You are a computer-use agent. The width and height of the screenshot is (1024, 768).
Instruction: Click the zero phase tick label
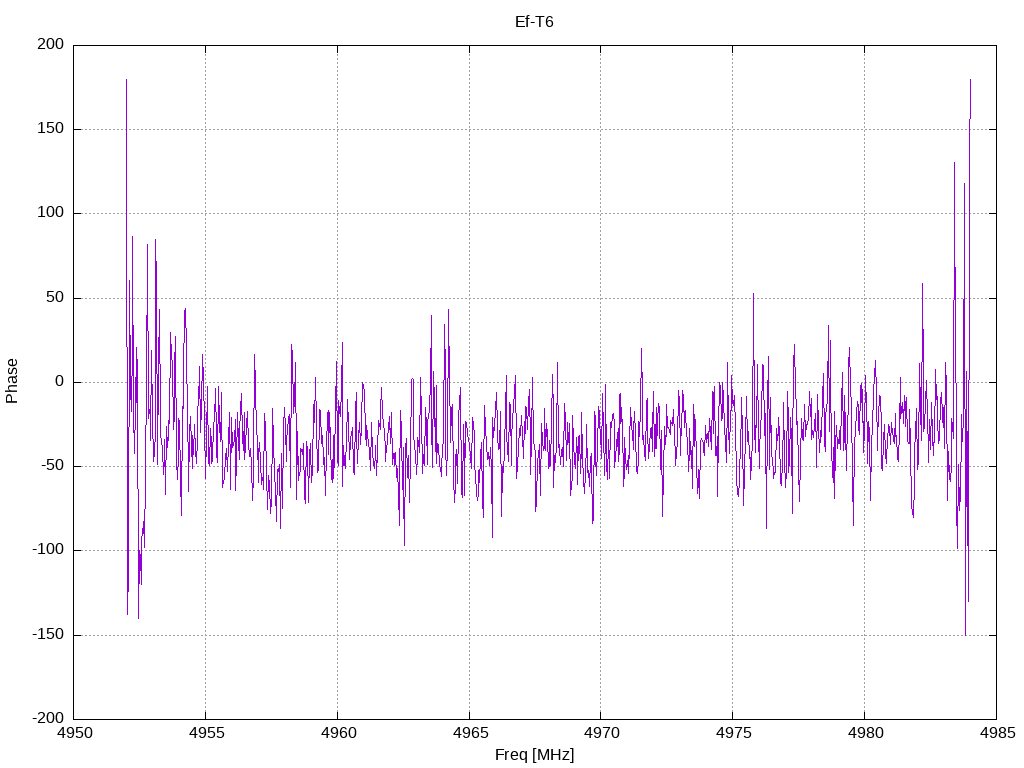pyautogui.click(x=60, y=382)
